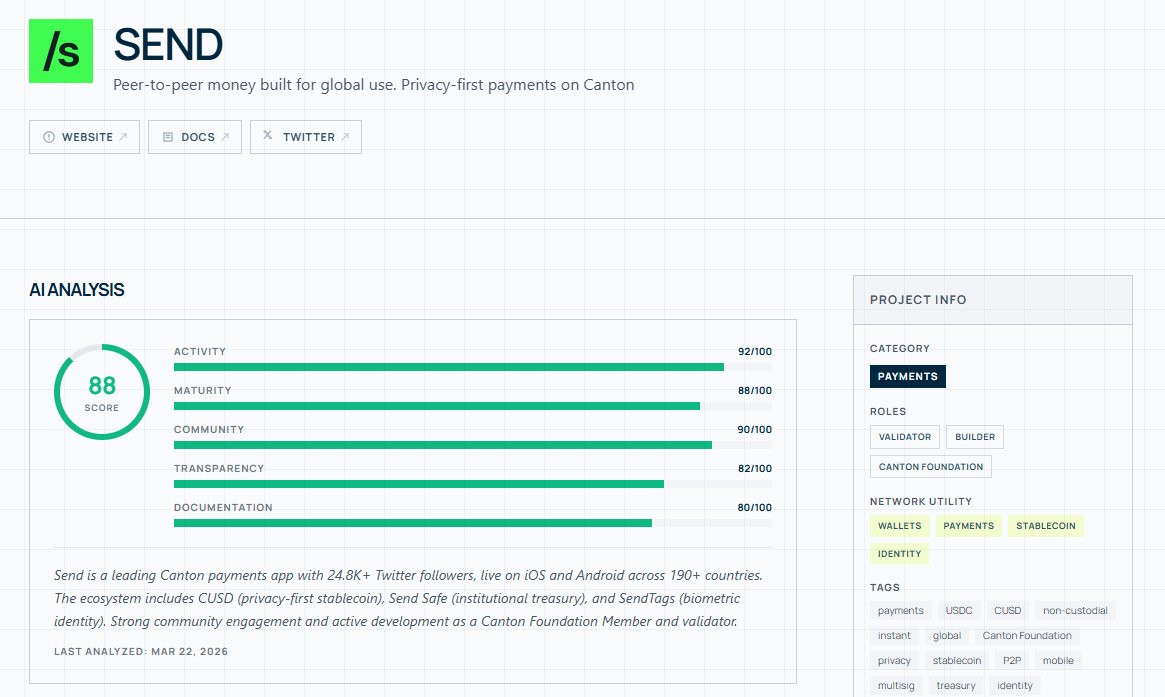Click the green Send /s logo
The image size is (1165, 697).
pyautogui.click(x=61, y=51)
